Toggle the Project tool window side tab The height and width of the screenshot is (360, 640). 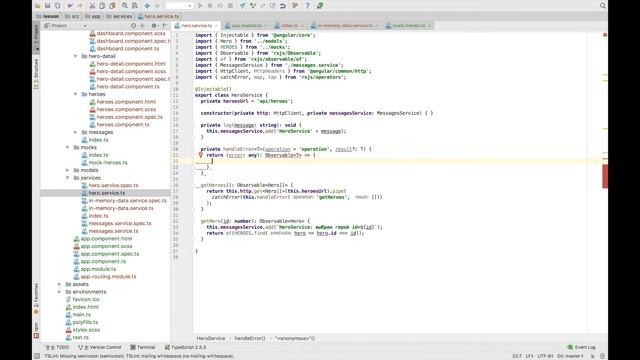coord(36,37)
